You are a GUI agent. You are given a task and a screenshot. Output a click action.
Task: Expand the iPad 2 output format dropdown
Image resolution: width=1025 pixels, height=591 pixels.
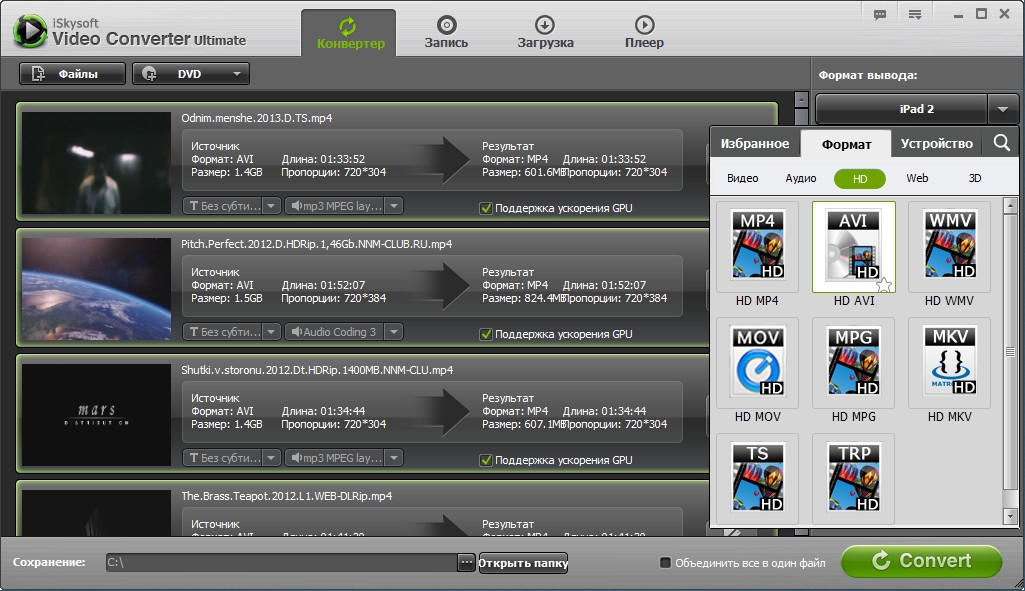(x=1003, y=109)
